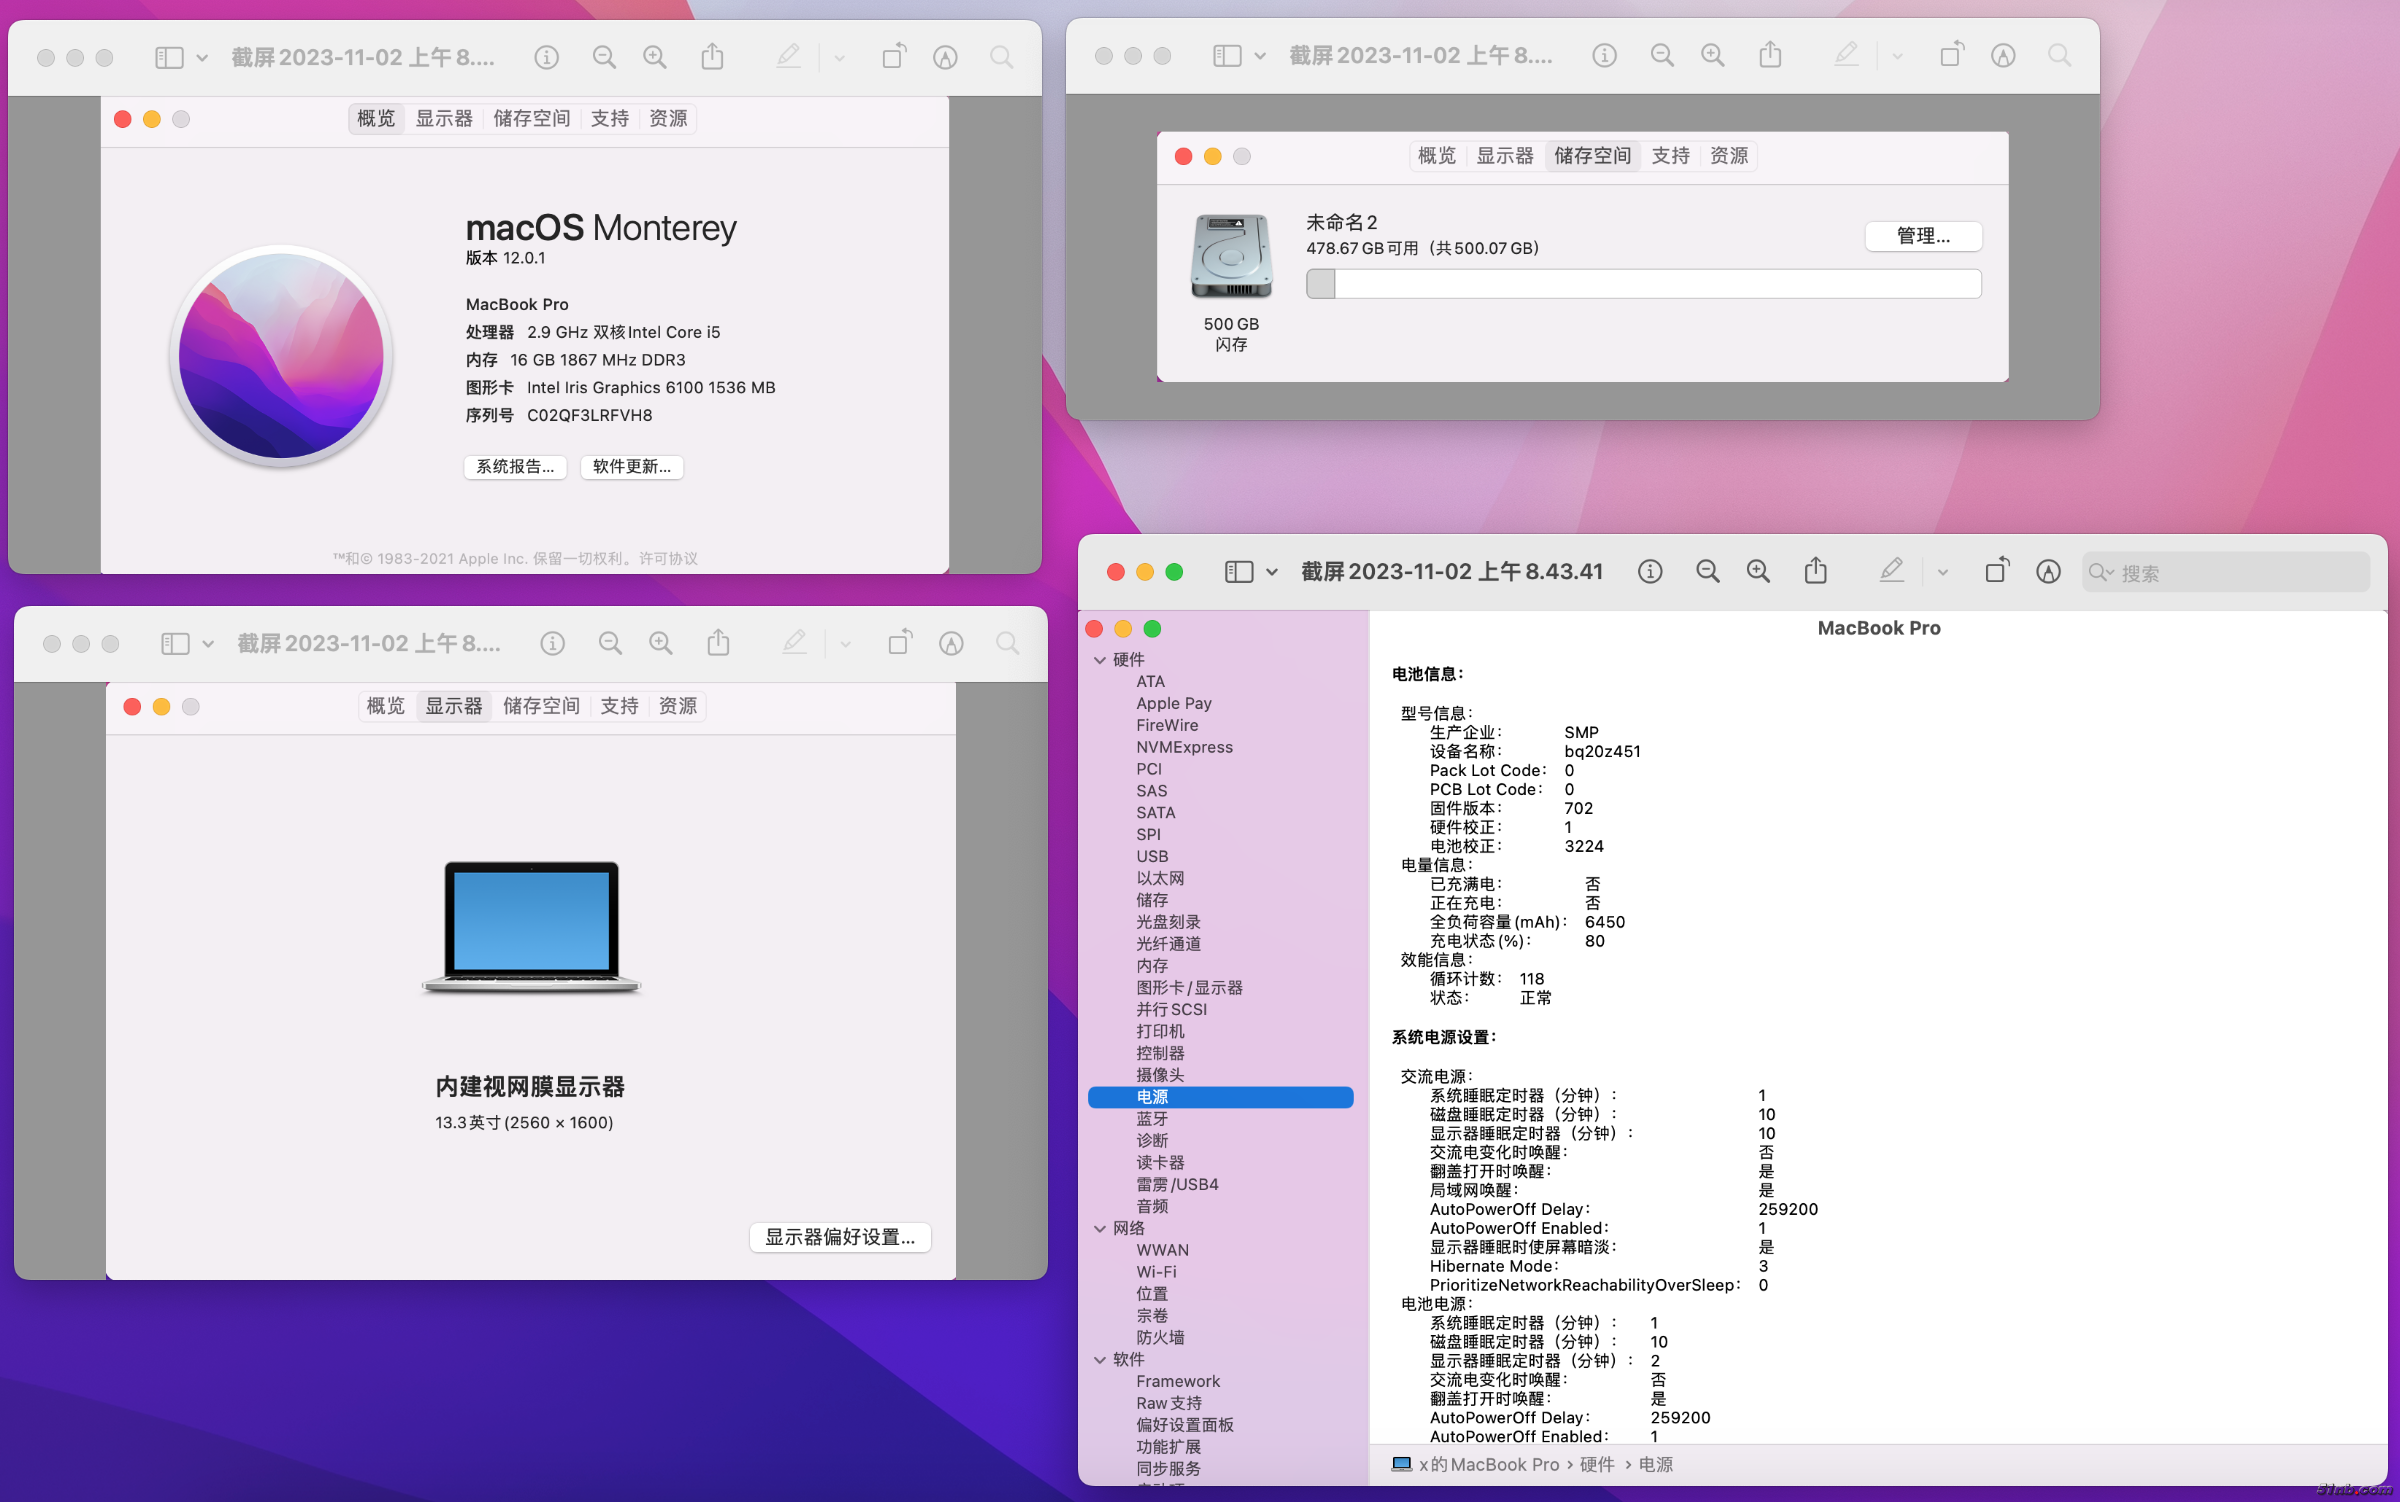Click storage usage bar for 未命名 2
The height and width of the screenshot is (1502, 2400).
point(1643,283)
